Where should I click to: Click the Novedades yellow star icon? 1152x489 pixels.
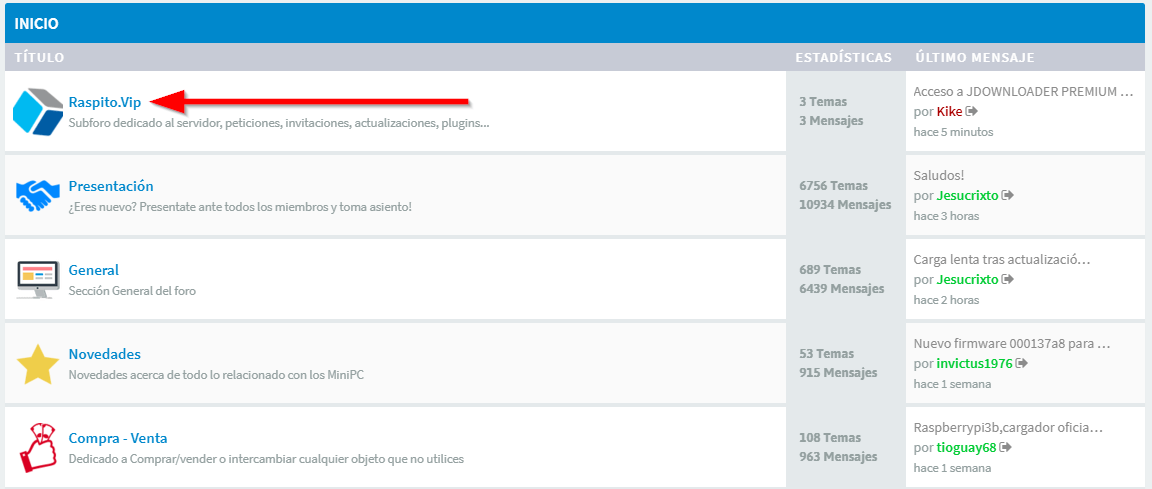pos(38,363)
